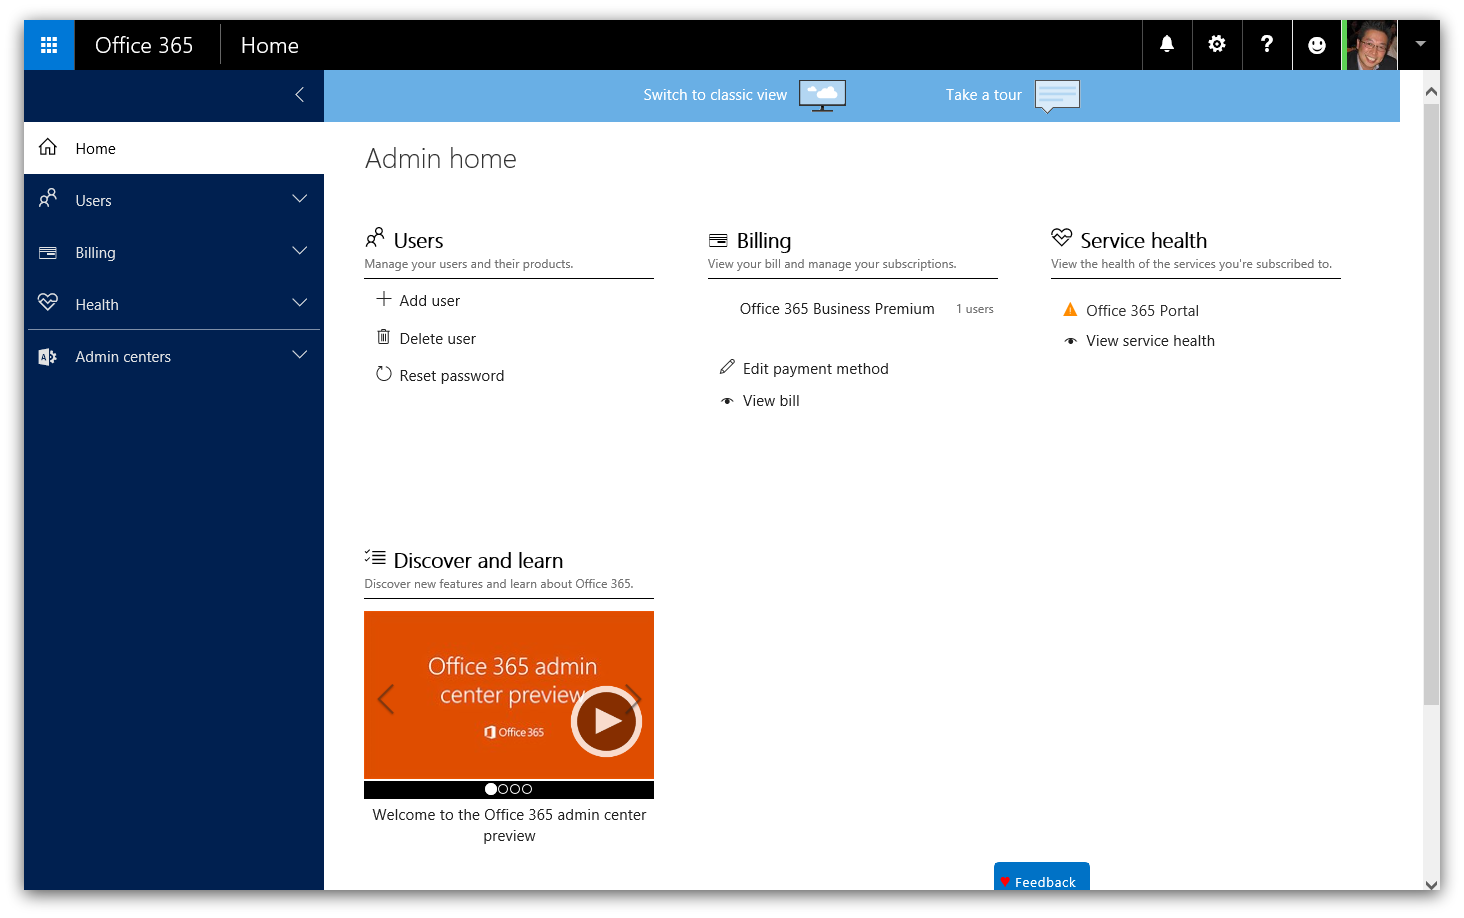Click the Health heart icon in sidebar
1464x918 pixels.
[48, 302]
